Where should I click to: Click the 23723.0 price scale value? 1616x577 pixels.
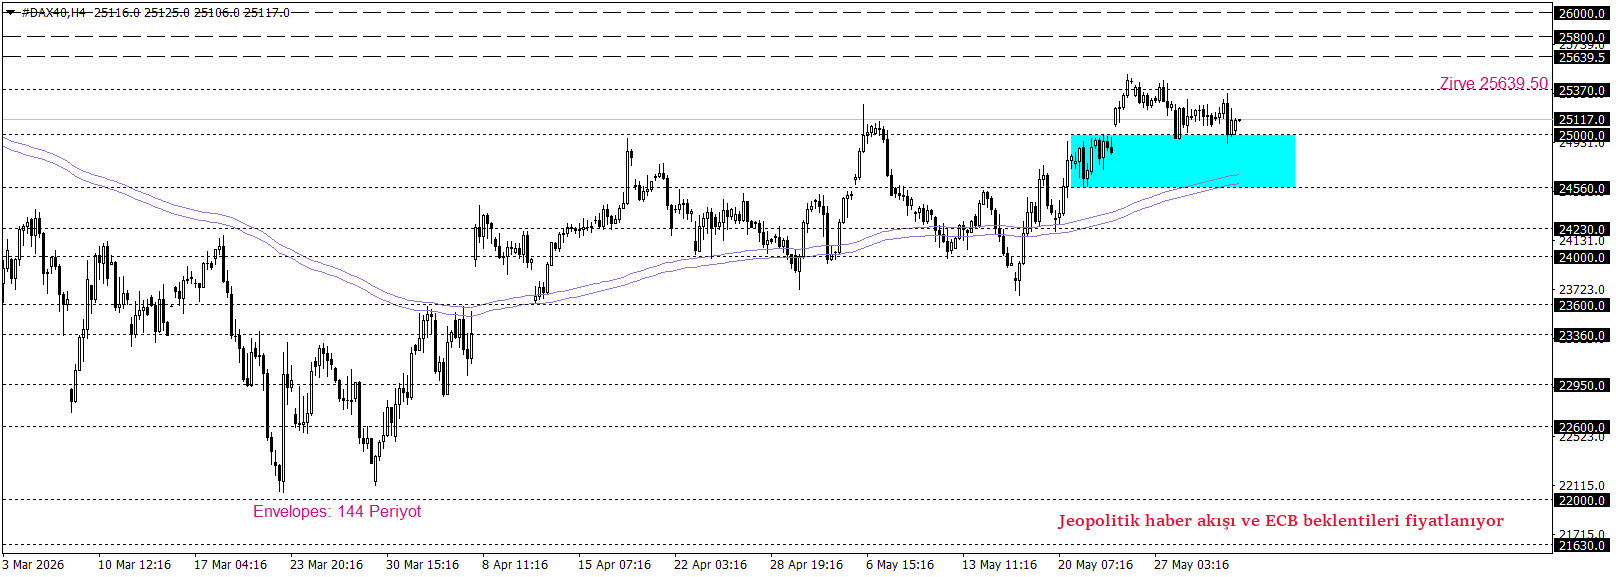[1582, 290]
